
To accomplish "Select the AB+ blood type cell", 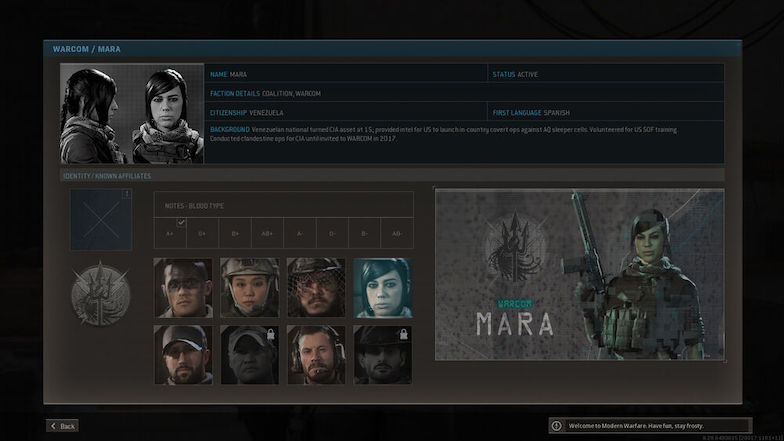I will (267, 233).
